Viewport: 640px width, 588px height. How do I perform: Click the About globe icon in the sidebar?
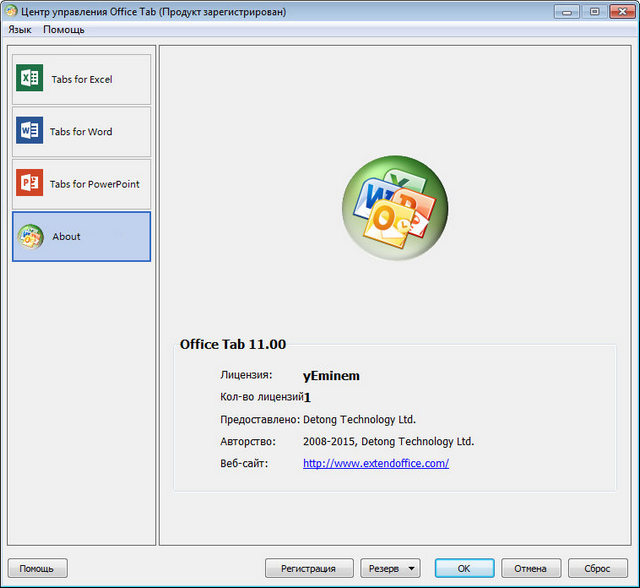pos(30,237)
